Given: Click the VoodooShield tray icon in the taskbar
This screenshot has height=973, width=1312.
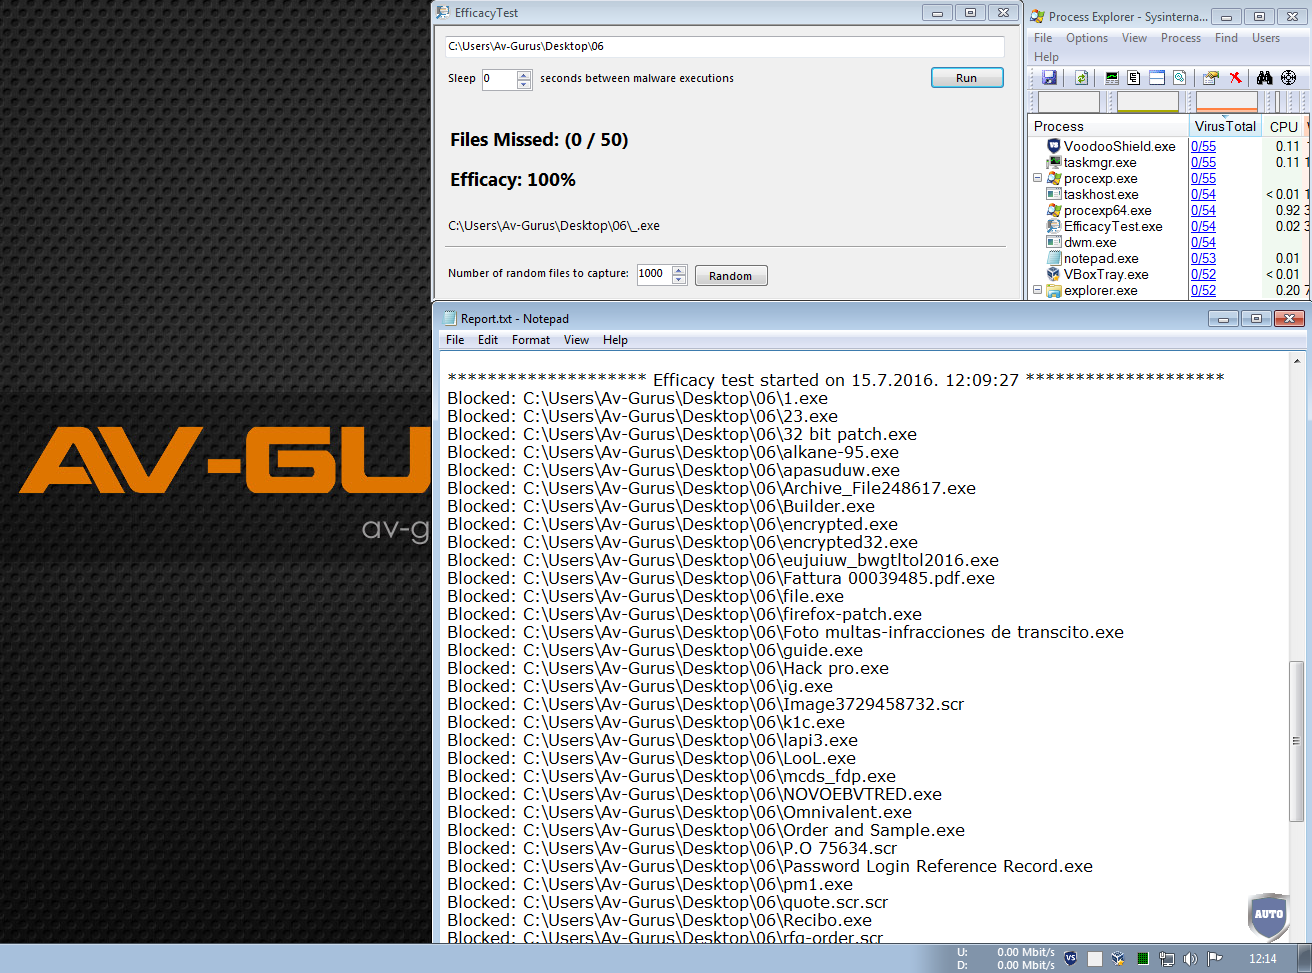Looking at the screenshot, I should (x=1071, y=958).
